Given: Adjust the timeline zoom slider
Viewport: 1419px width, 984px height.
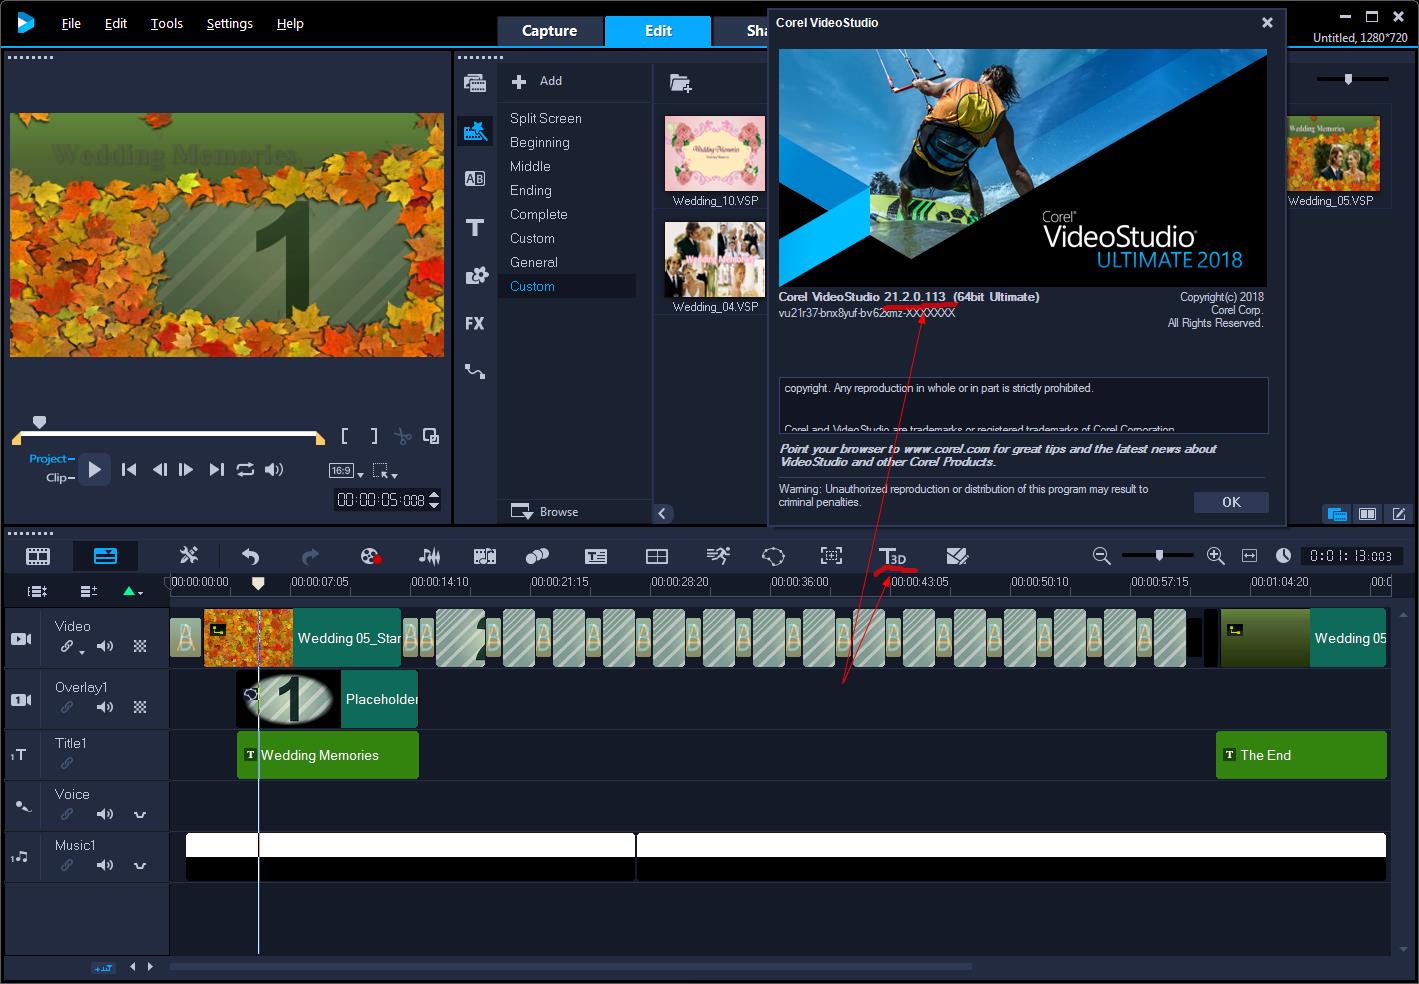Looking at the screenshot, I should pyautogui.click(x=1159, y=555).
